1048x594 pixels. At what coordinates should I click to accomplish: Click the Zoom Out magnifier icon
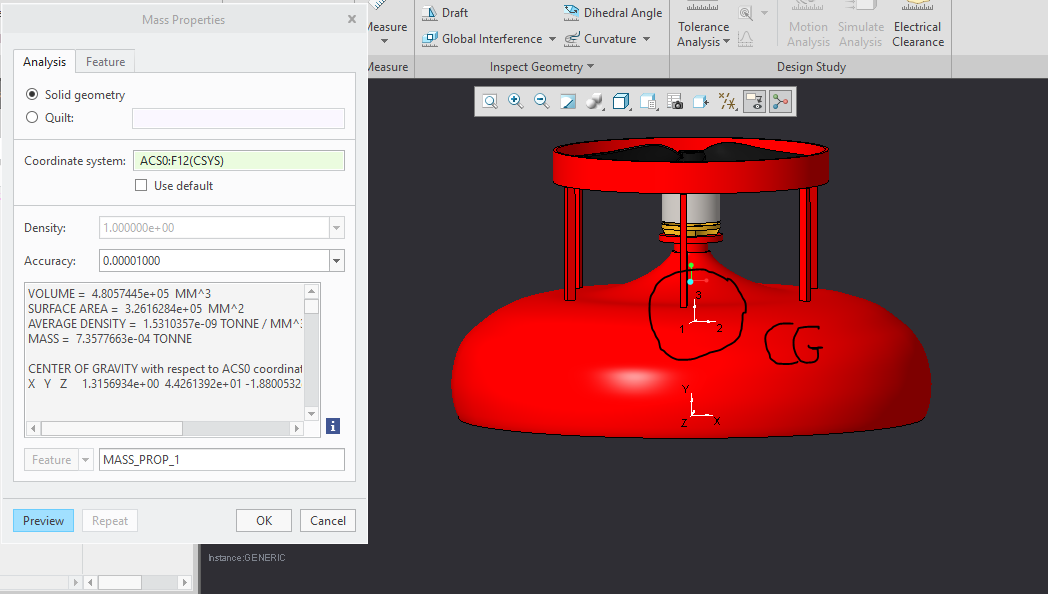(x=541, y=102)
